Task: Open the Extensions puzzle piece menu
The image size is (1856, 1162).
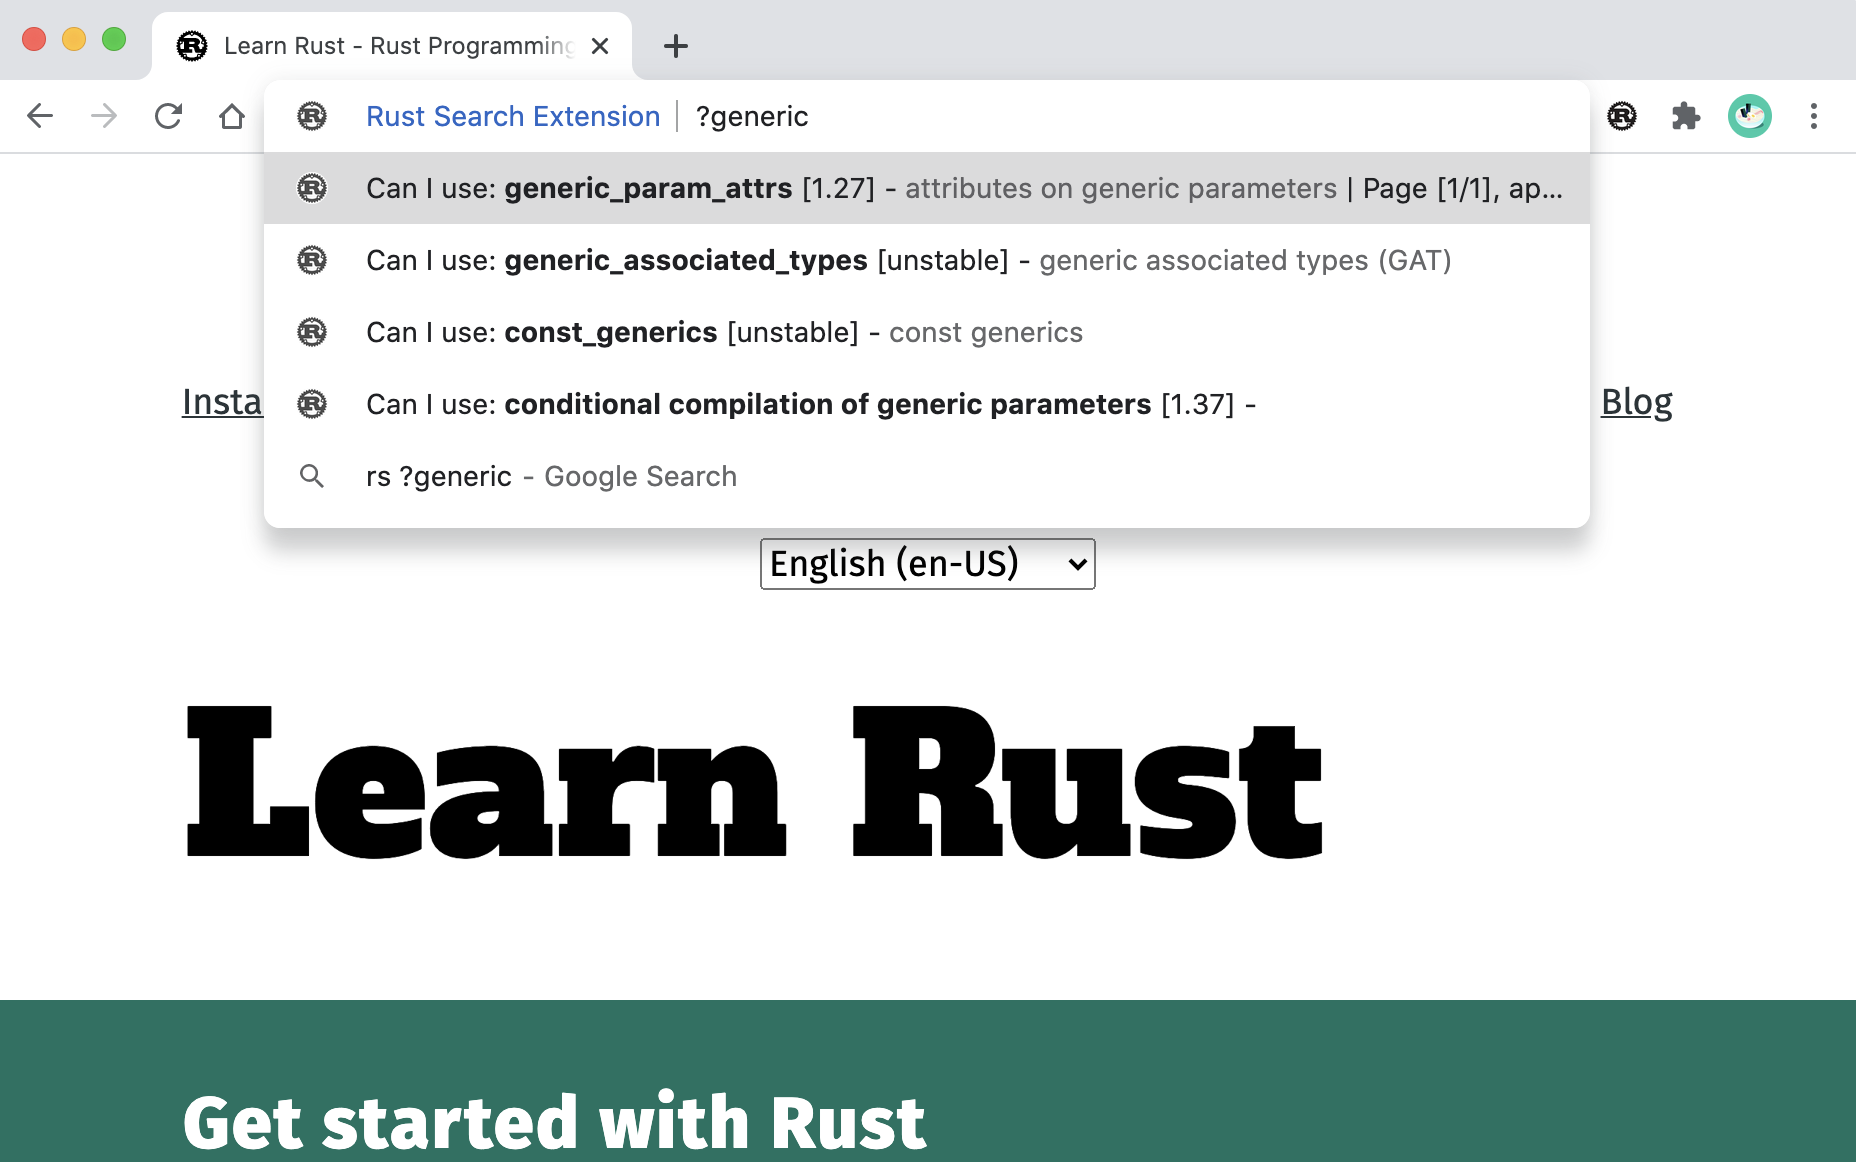Action: tap(1686, 116)
